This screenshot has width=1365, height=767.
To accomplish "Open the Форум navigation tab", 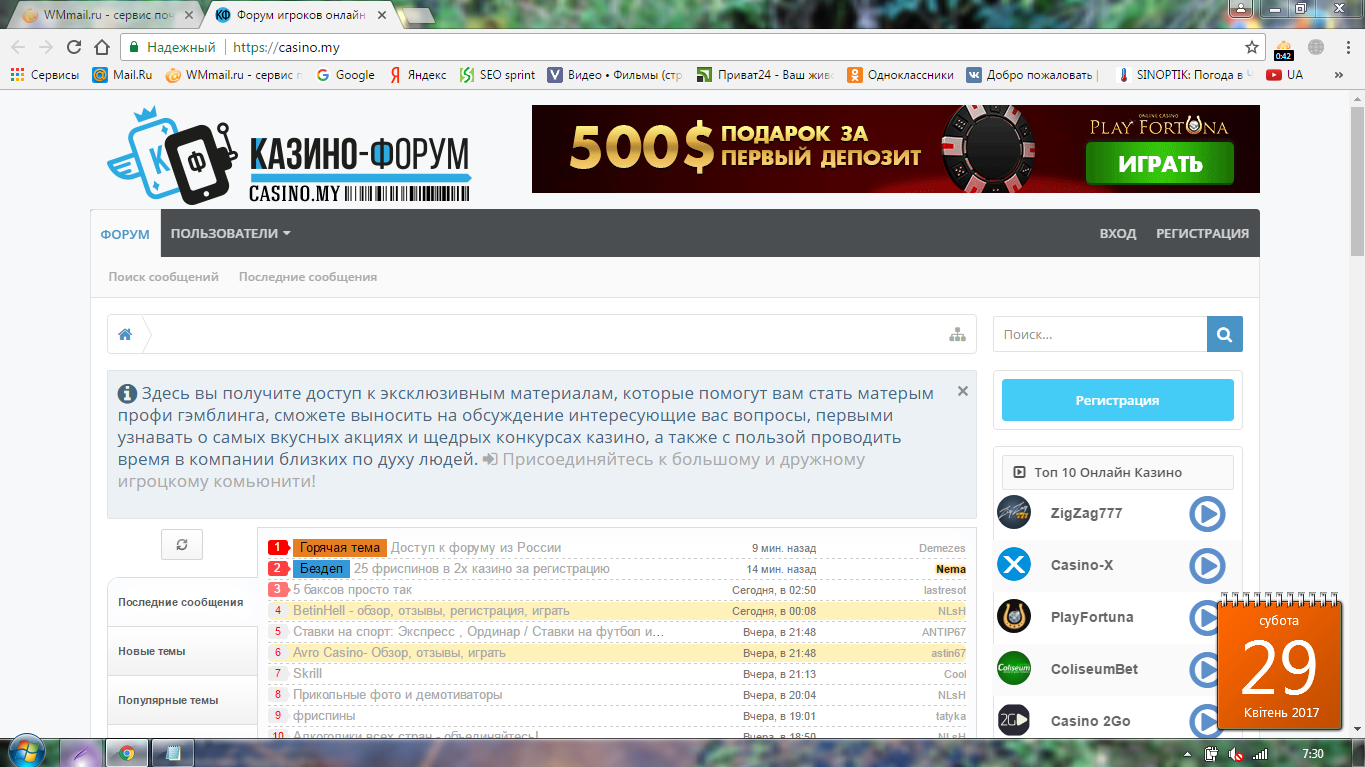I will coord(125,234).
